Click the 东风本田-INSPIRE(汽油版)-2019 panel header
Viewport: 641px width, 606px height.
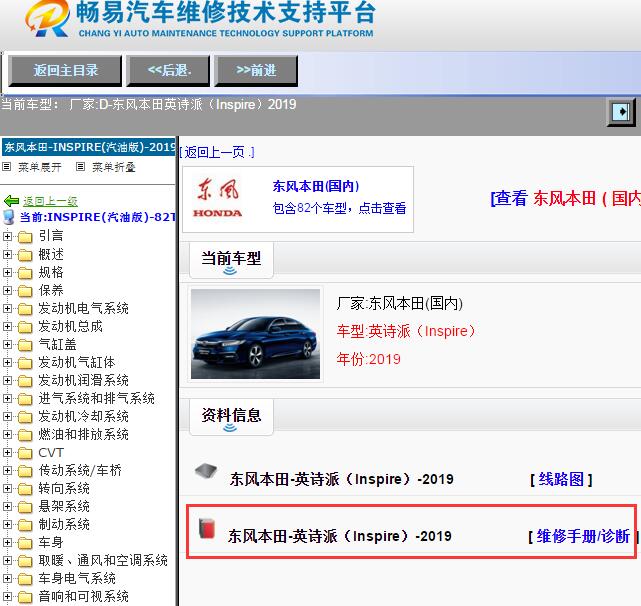click(89, 147)
